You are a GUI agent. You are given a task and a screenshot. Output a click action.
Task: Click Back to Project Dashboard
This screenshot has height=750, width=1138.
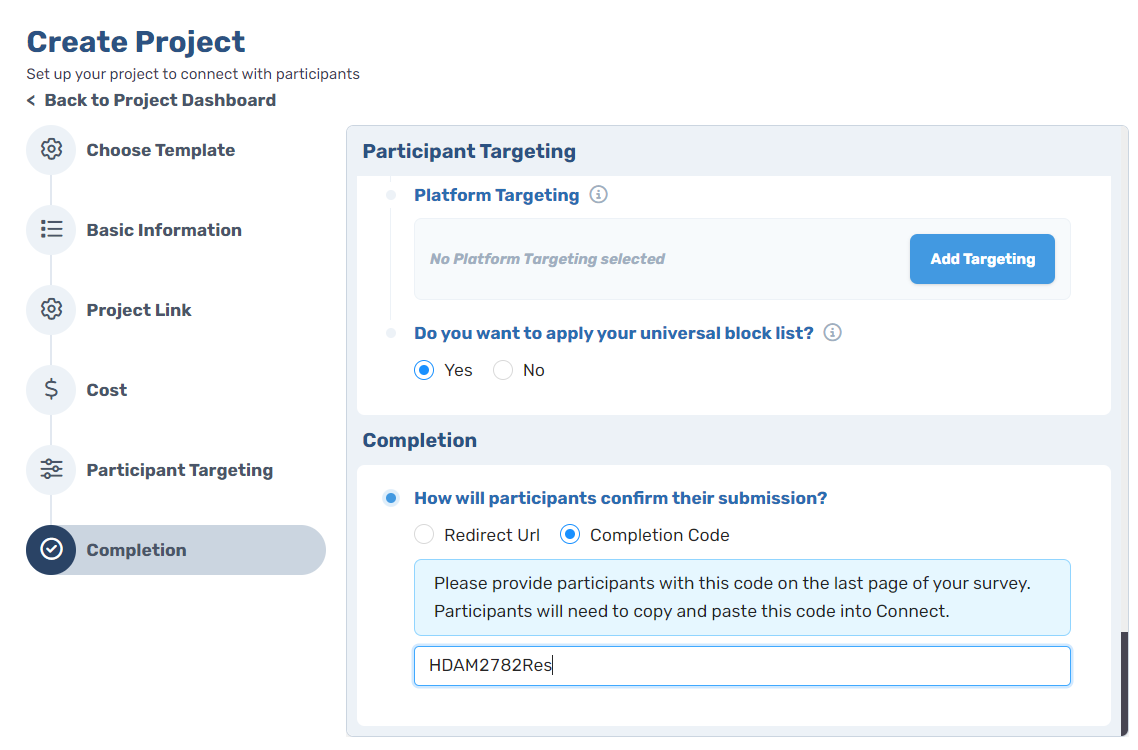[x=150, y=99]
